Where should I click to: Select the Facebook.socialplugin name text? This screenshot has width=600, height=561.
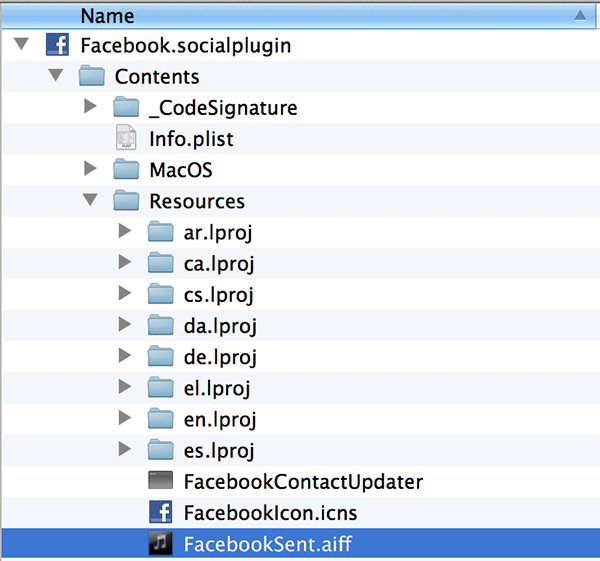tap(186, 46)
